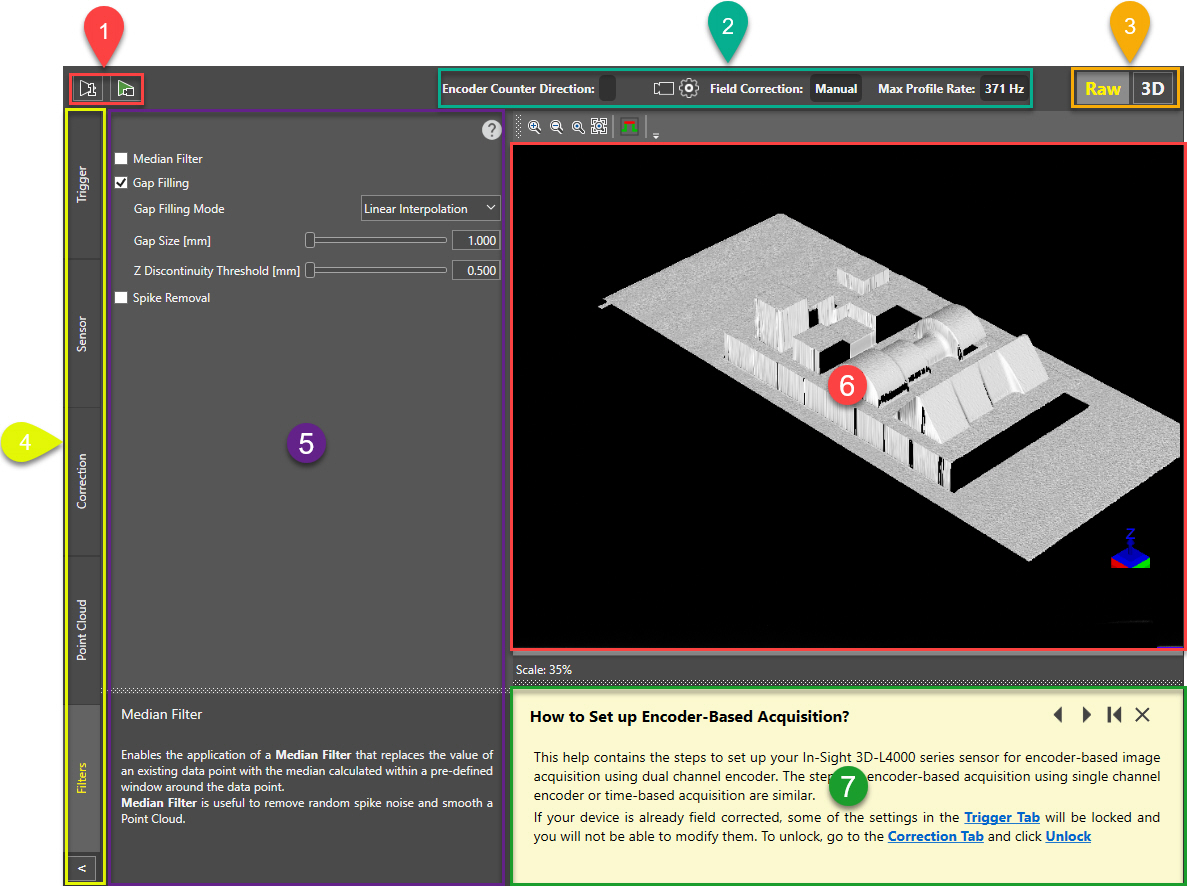Enable the Spike Removal checkbox
This screenshot has width=1187, height=886.
tap(121, 298)
